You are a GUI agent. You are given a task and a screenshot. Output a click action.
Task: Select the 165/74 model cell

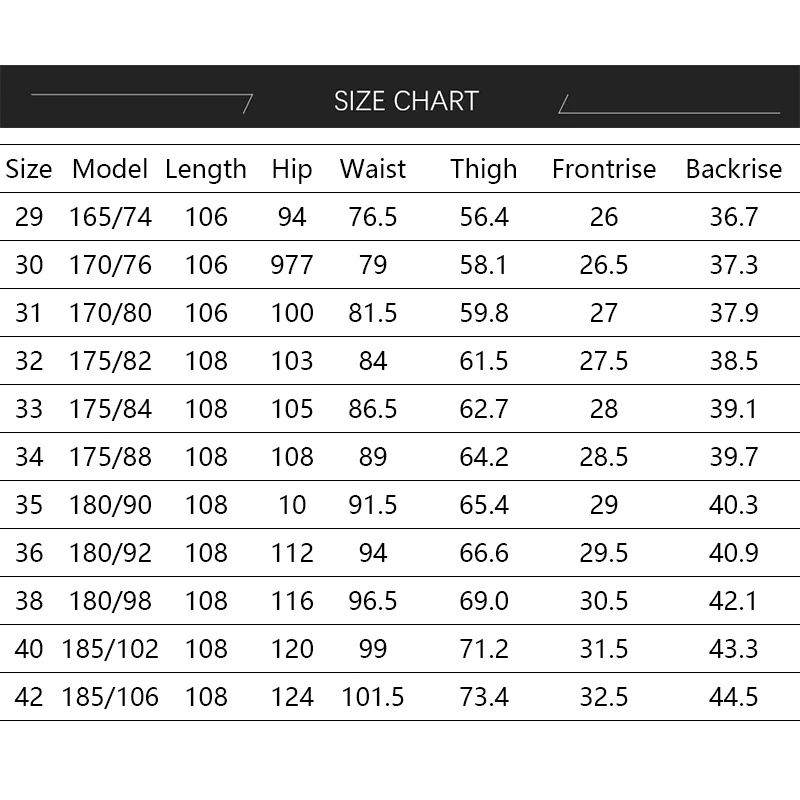tap(110, 217)
